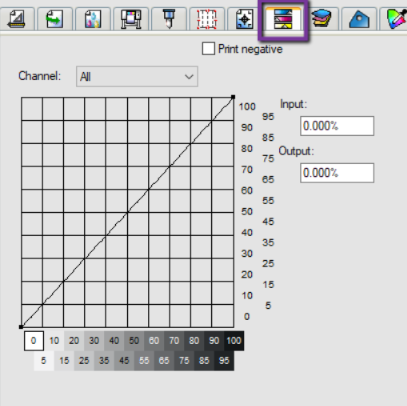
Task: Select the curve's bottom-left end point
Action: 21,327
